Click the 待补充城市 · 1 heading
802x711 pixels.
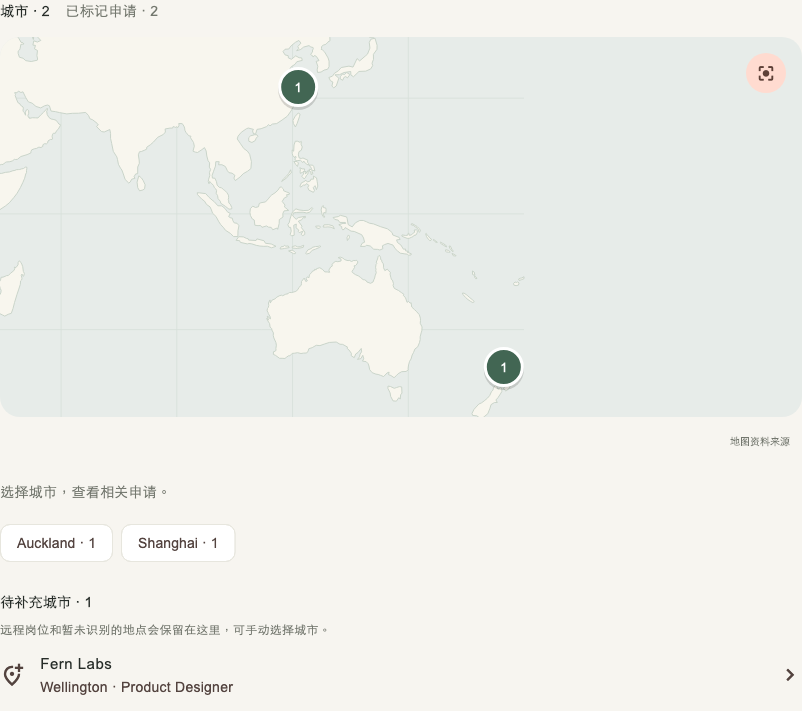pos(46,602)
